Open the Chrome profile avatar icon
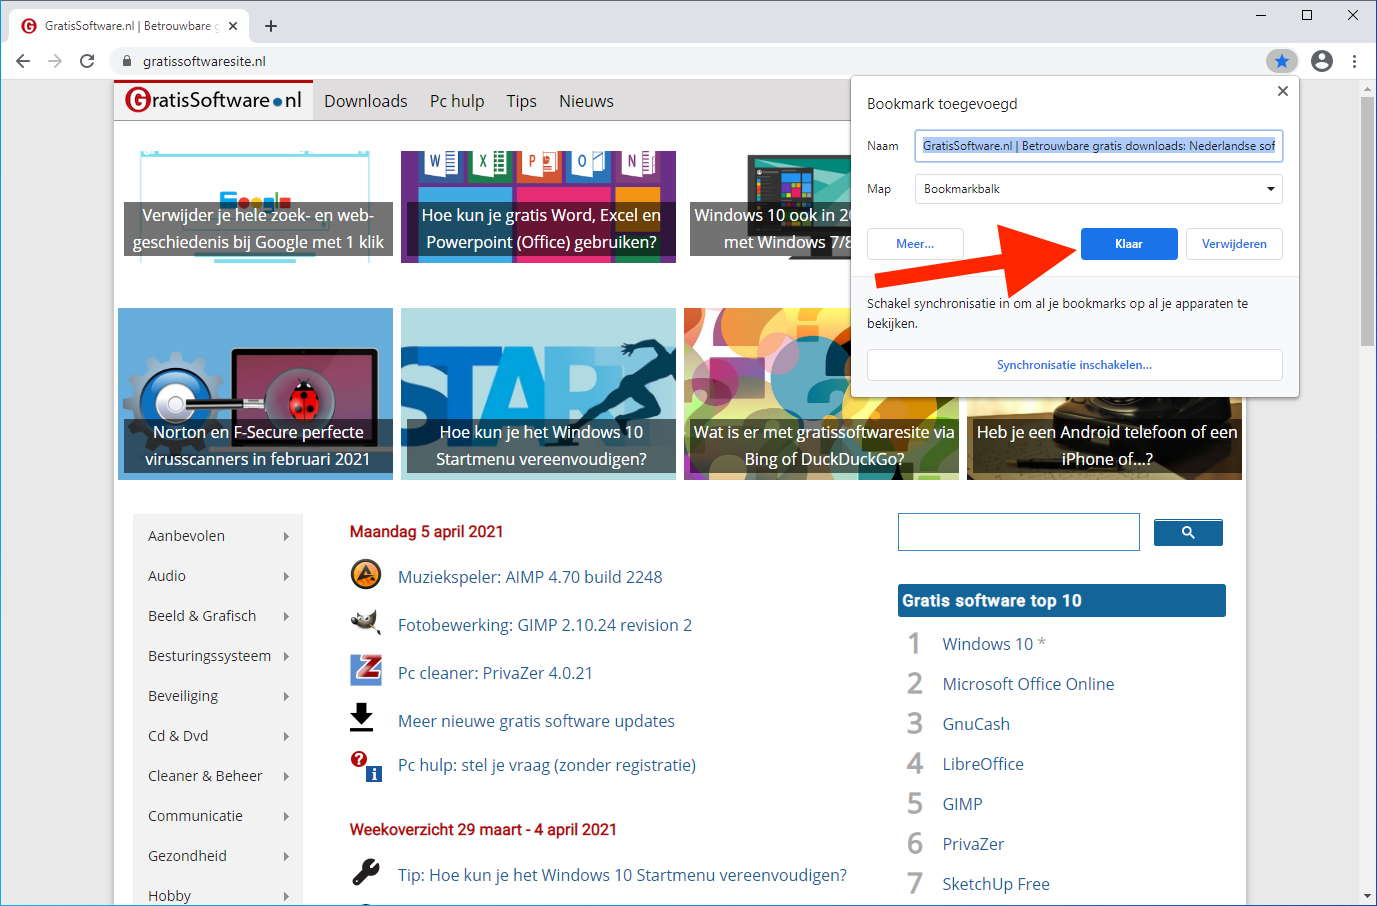This screenshot has height=906, width=1377. (1321, 61)
